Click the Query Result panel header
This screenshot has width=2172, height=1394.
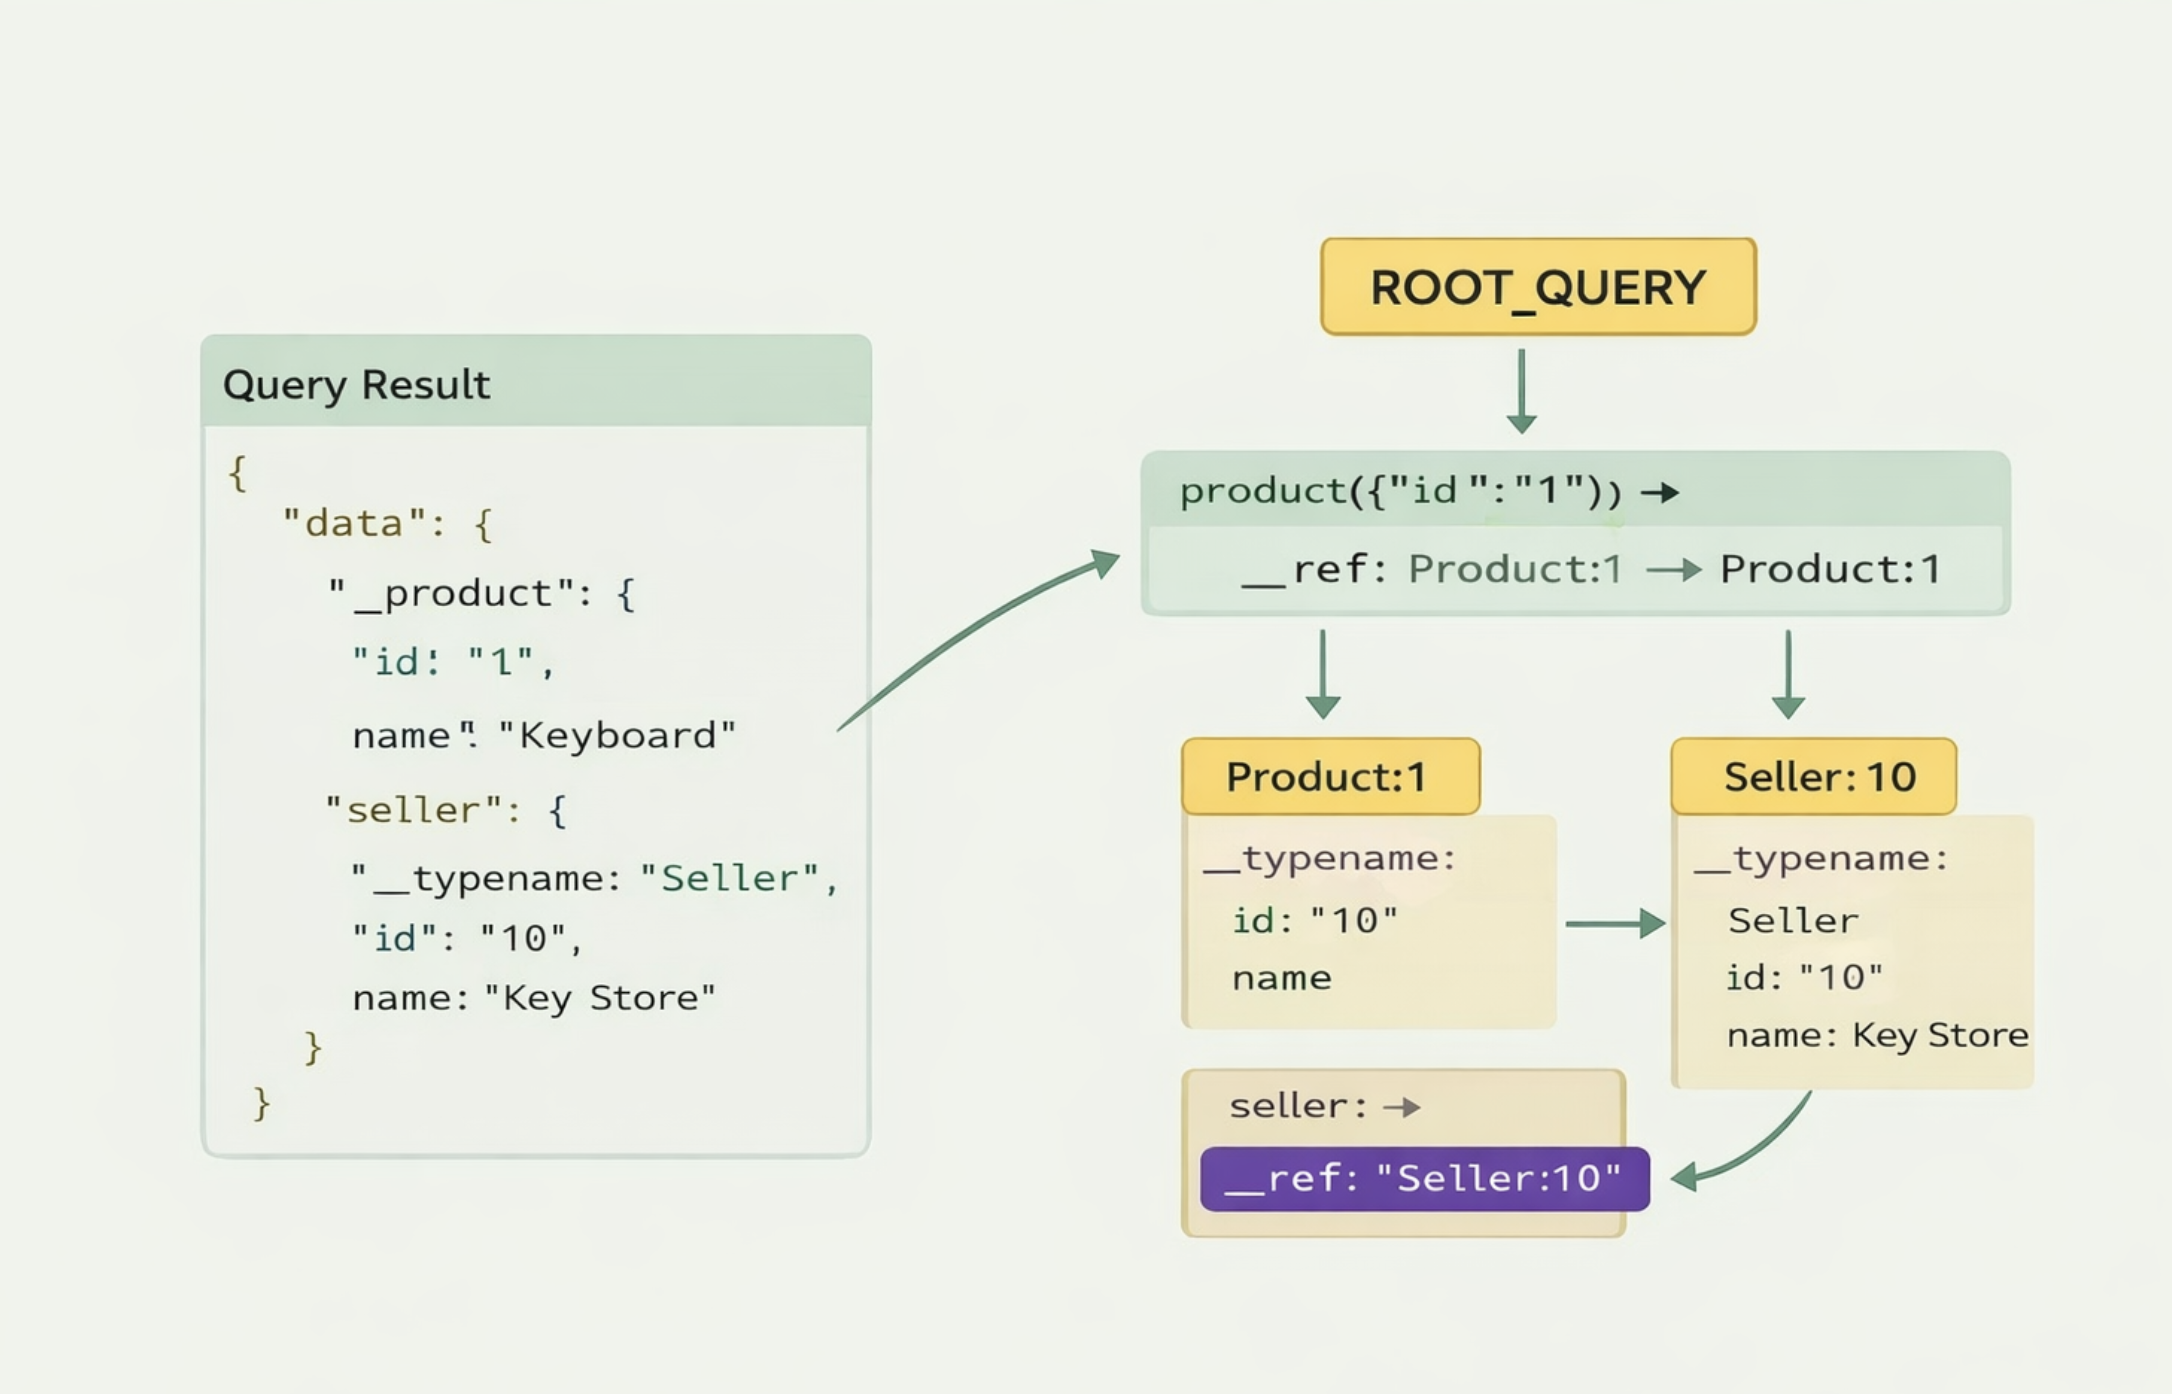pos(536,382)
